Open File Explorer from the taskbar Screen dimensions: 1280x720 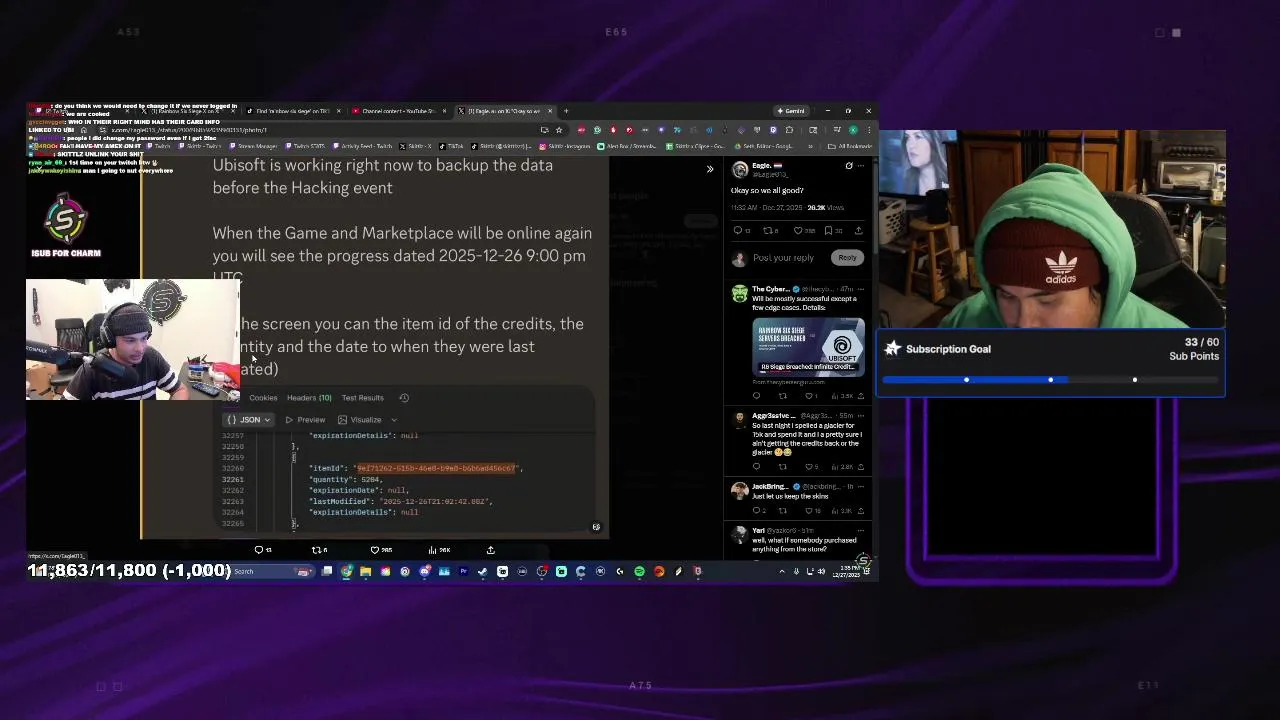pyautogui.click(x=365, y=571)
